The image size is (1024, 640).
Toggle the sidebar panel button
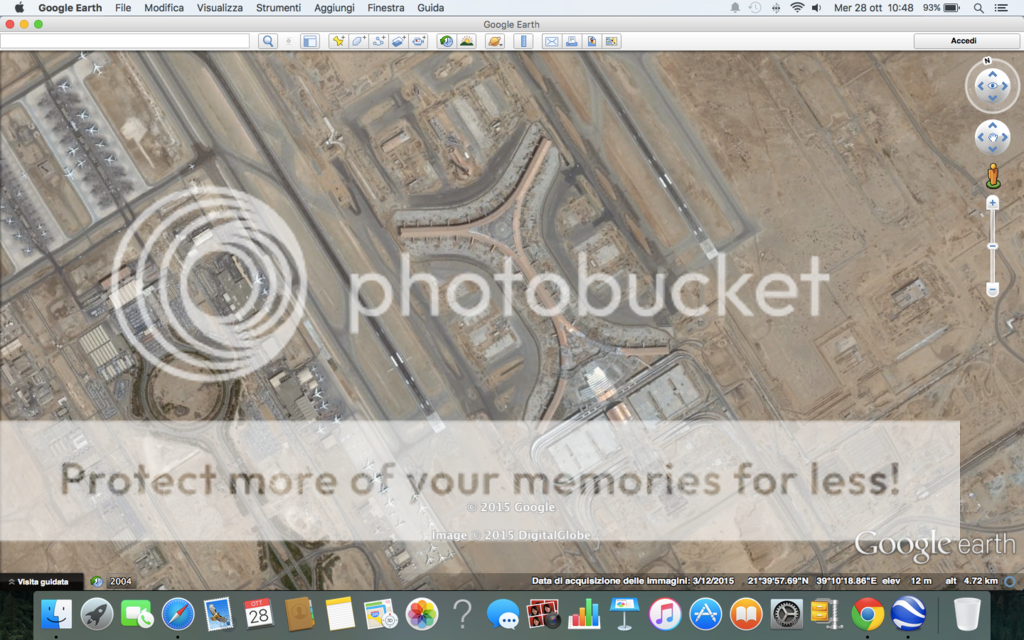pos(310,41)
